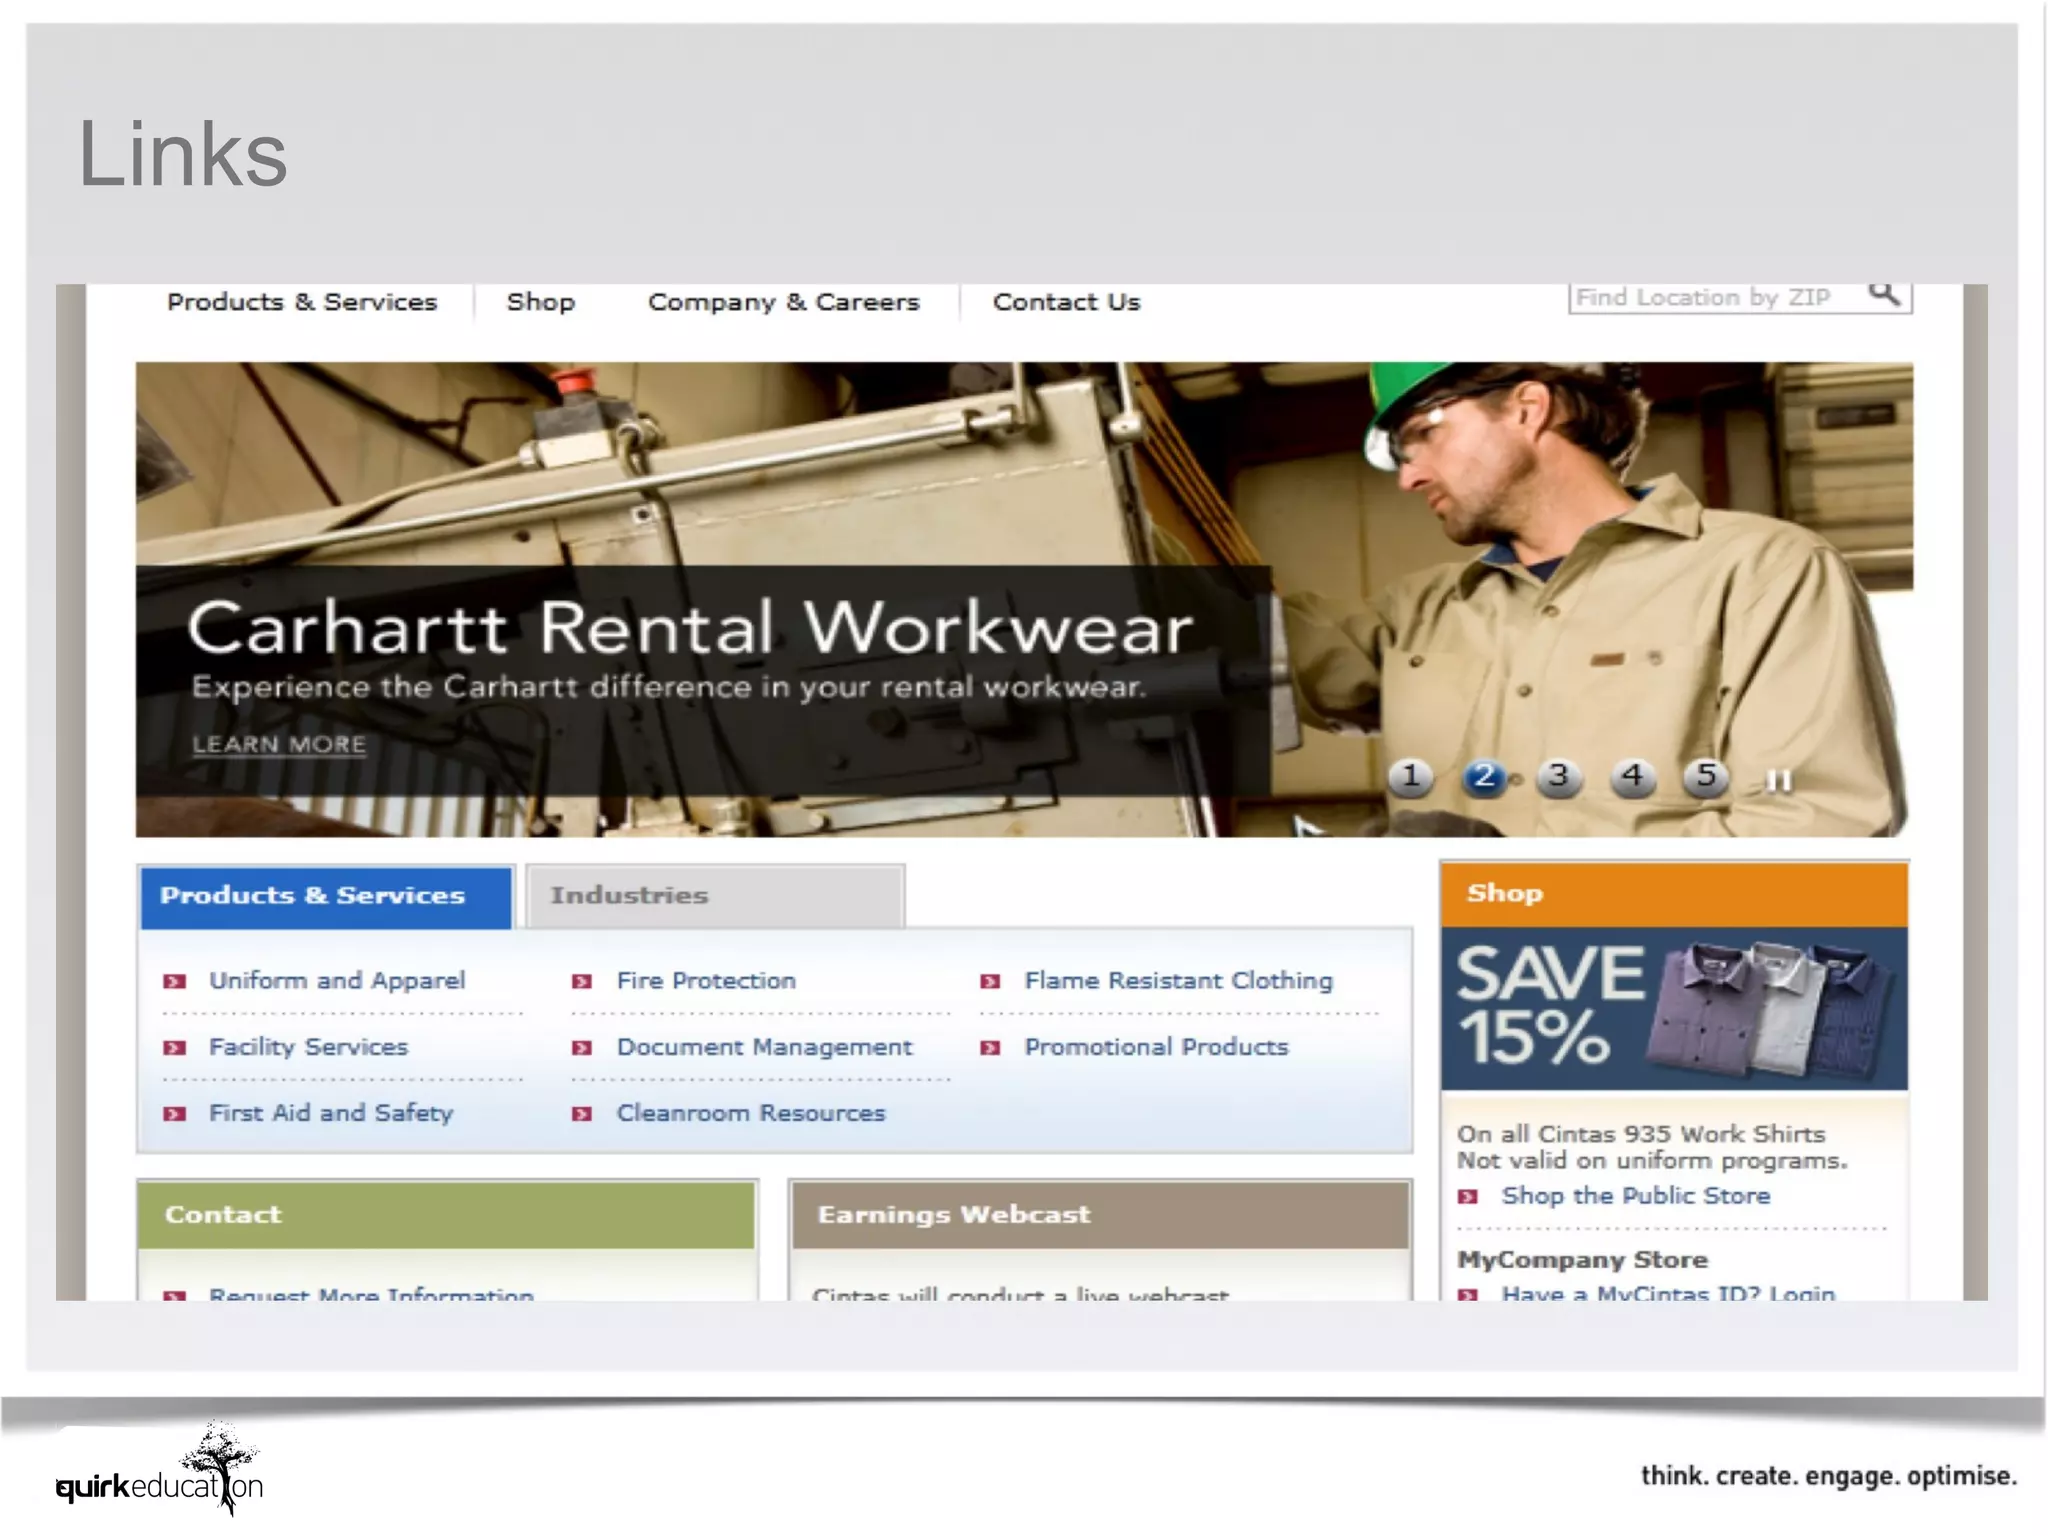Go to banner slide 1
The image size is (2048, 1536).
(x=1410, y=777)
